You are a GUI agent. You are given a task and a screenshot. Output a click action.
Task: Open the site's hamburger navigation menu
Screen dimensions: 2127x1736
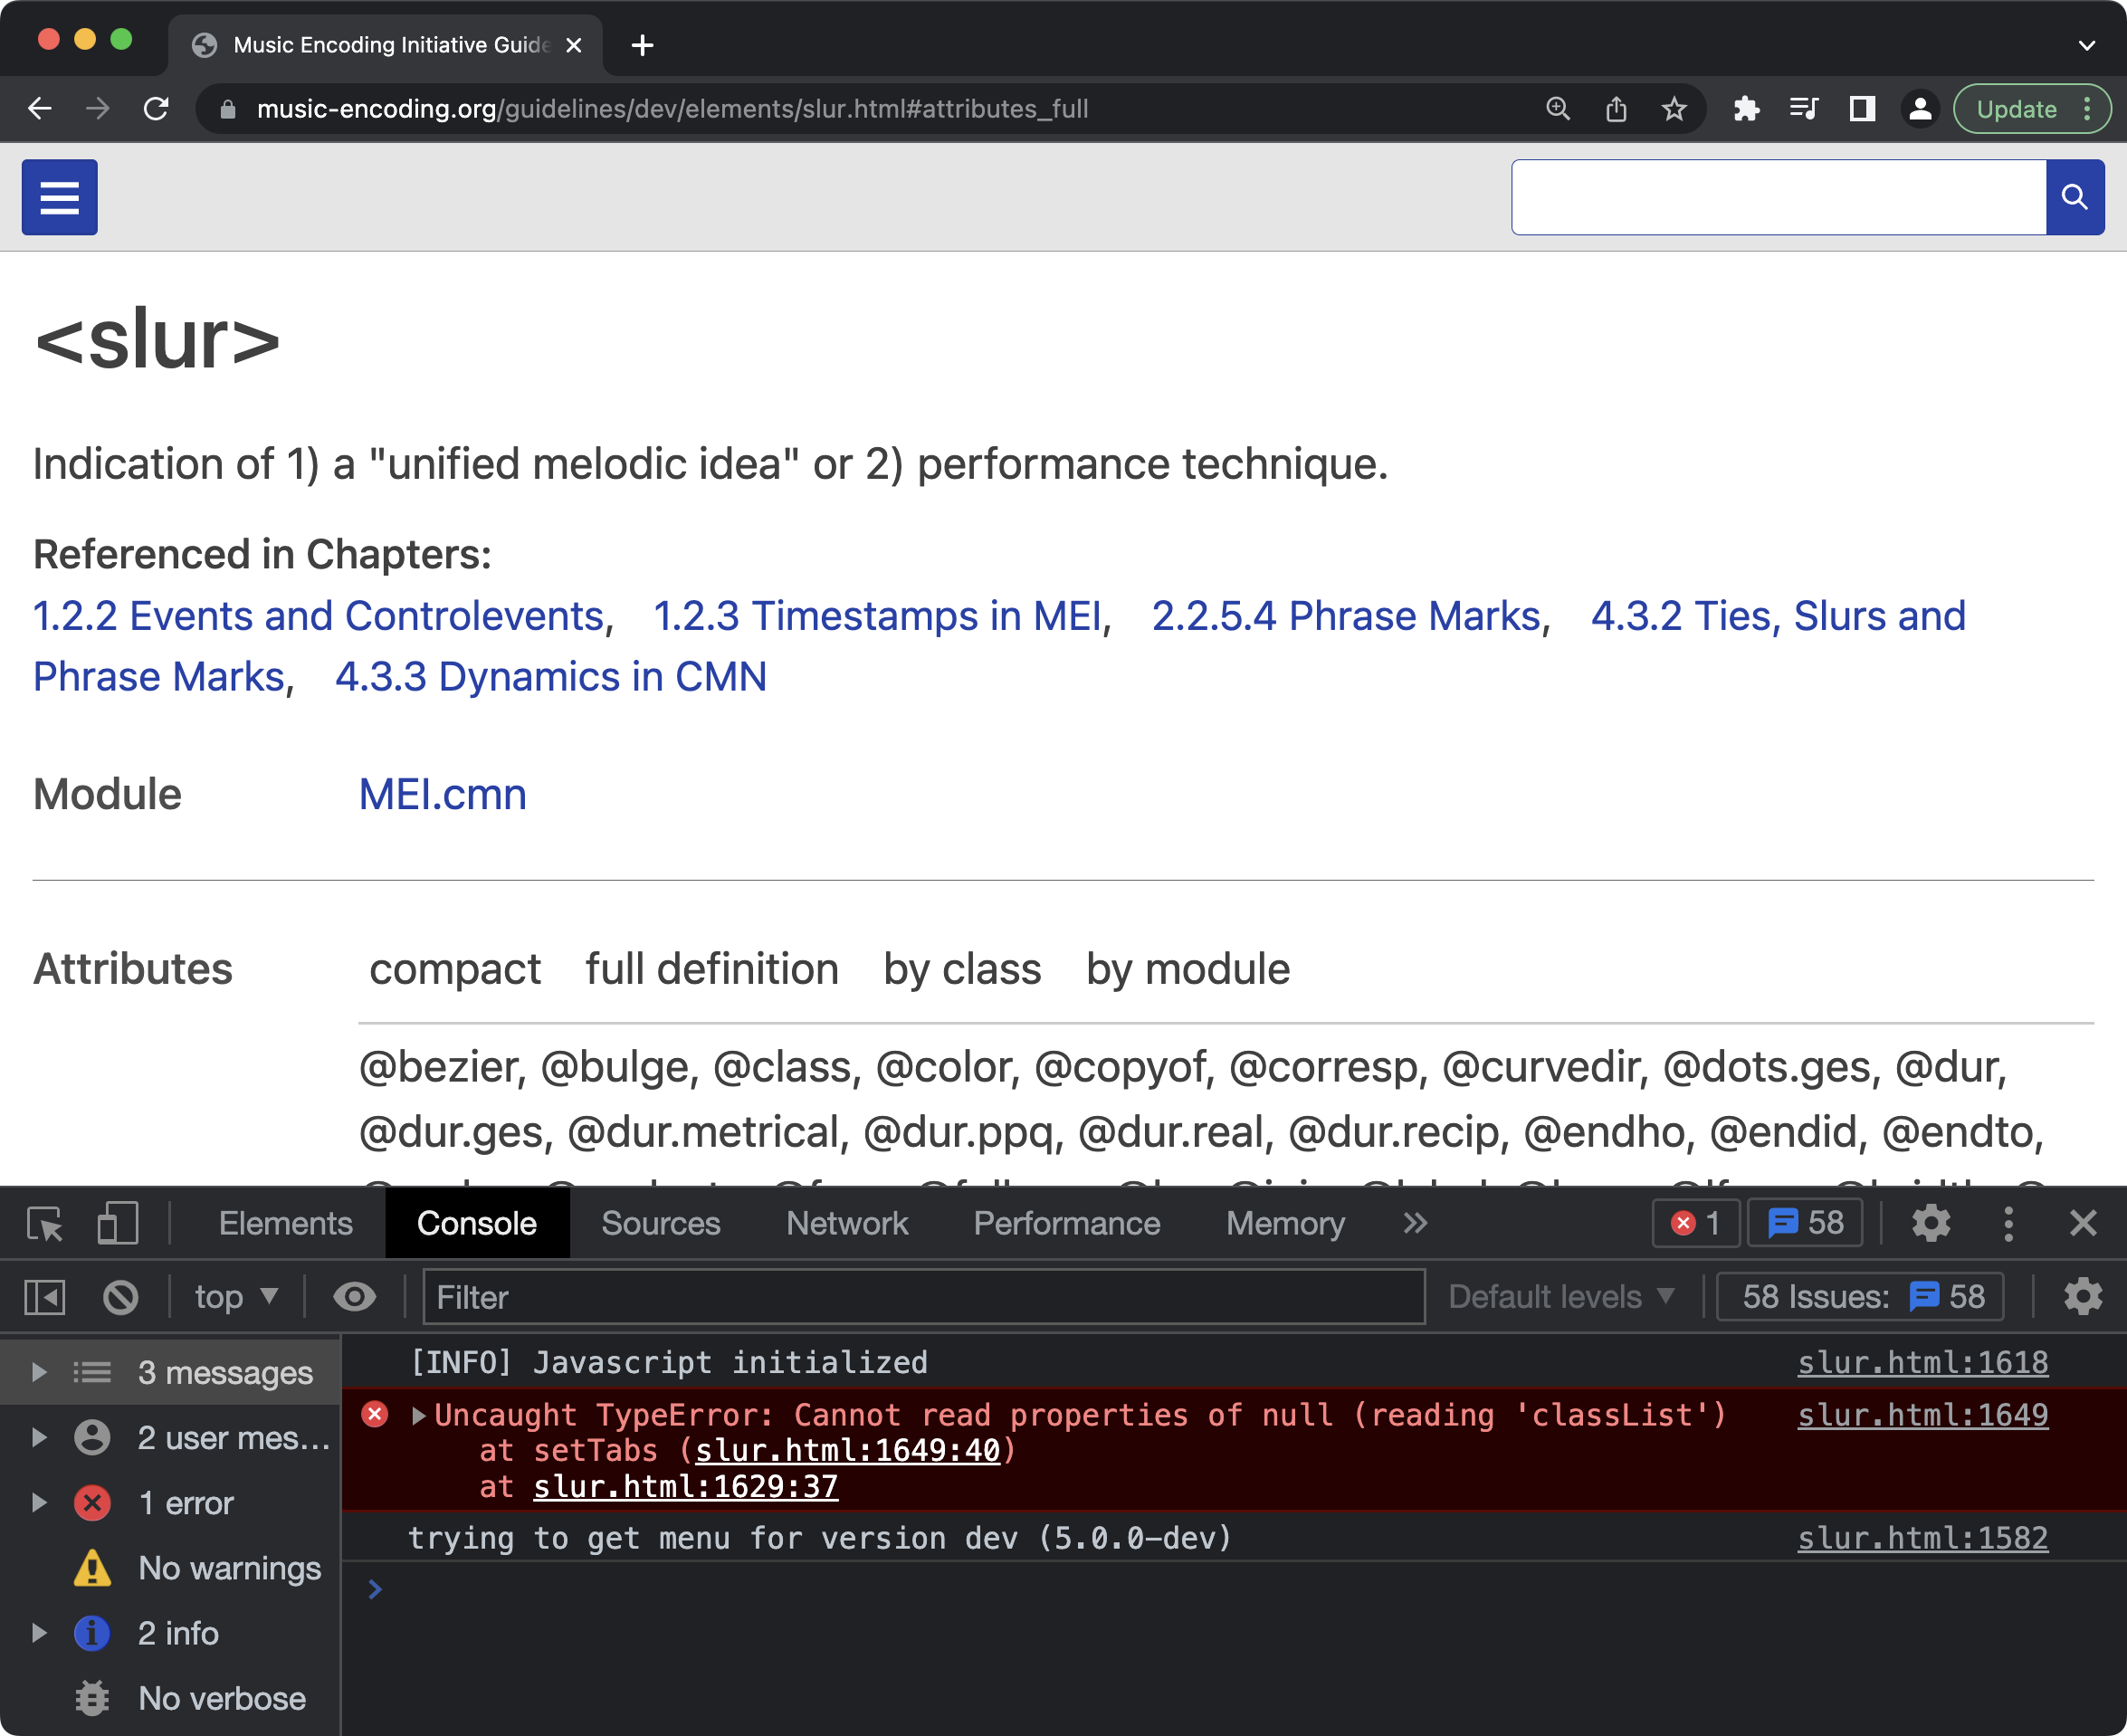click(x=58, y=197)
